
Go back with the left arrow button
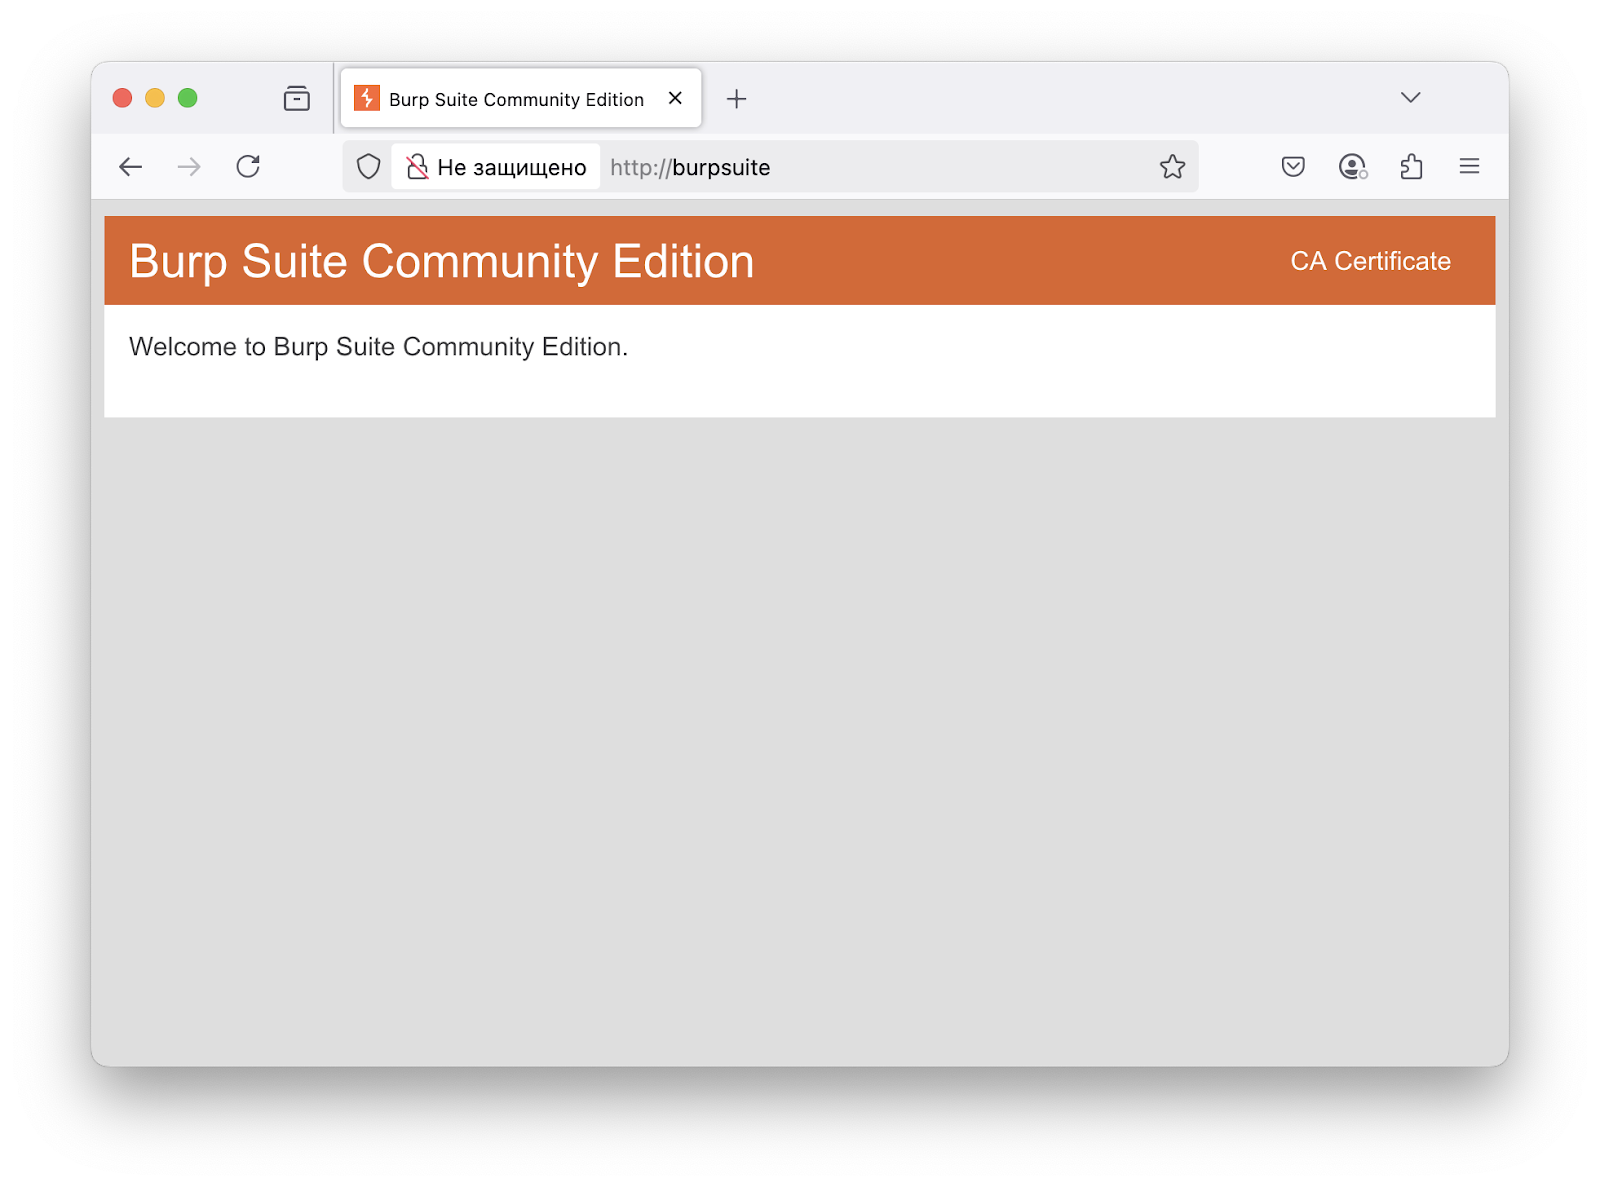point(131,167)
